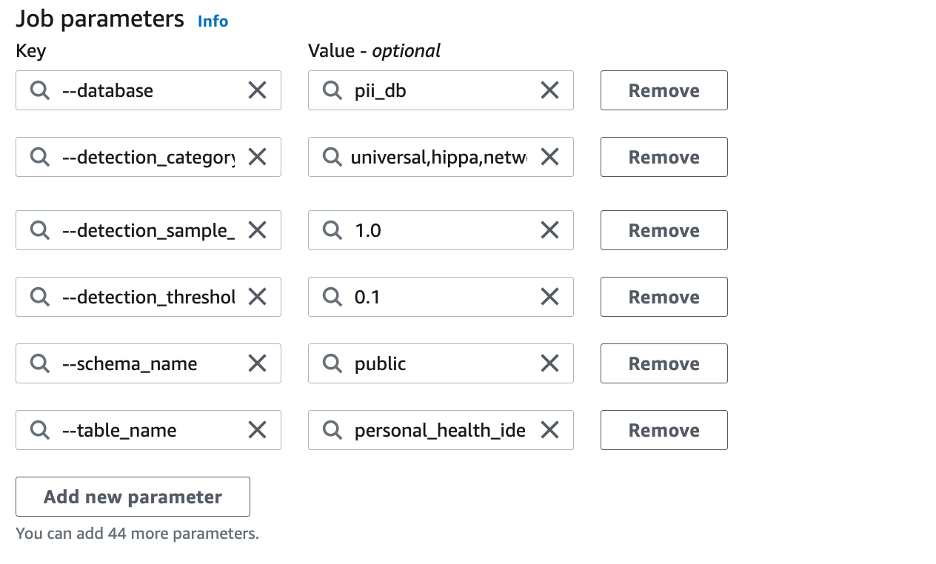Remove the --detection_threshold parameter row
Screen dimensions: 936x564
coord(663,297)
